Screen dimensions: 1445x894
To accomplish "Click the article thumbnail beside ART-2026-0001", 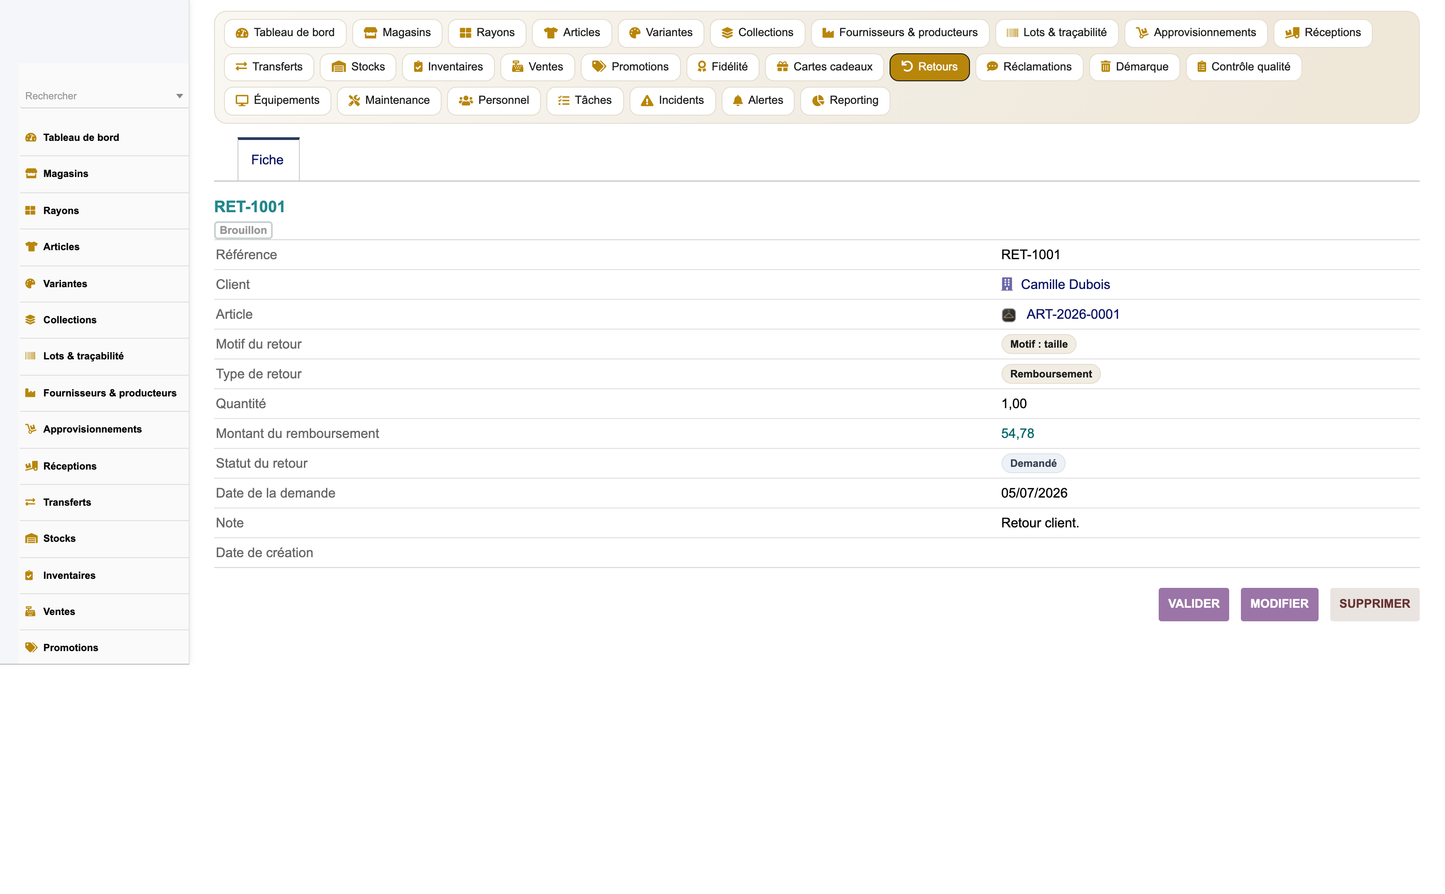I will pyautogui.click(x=1009, y=315).
